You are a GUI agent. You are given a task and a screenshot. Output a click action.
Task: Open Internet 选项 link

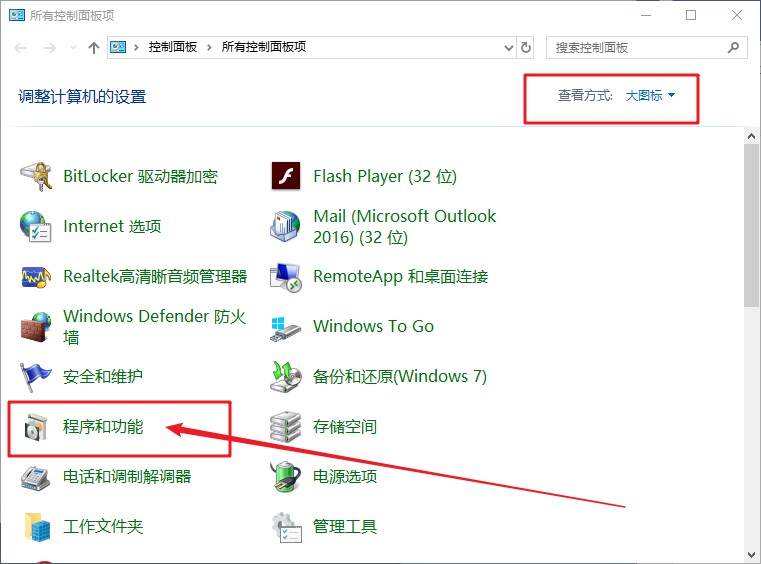click(112, 226)
